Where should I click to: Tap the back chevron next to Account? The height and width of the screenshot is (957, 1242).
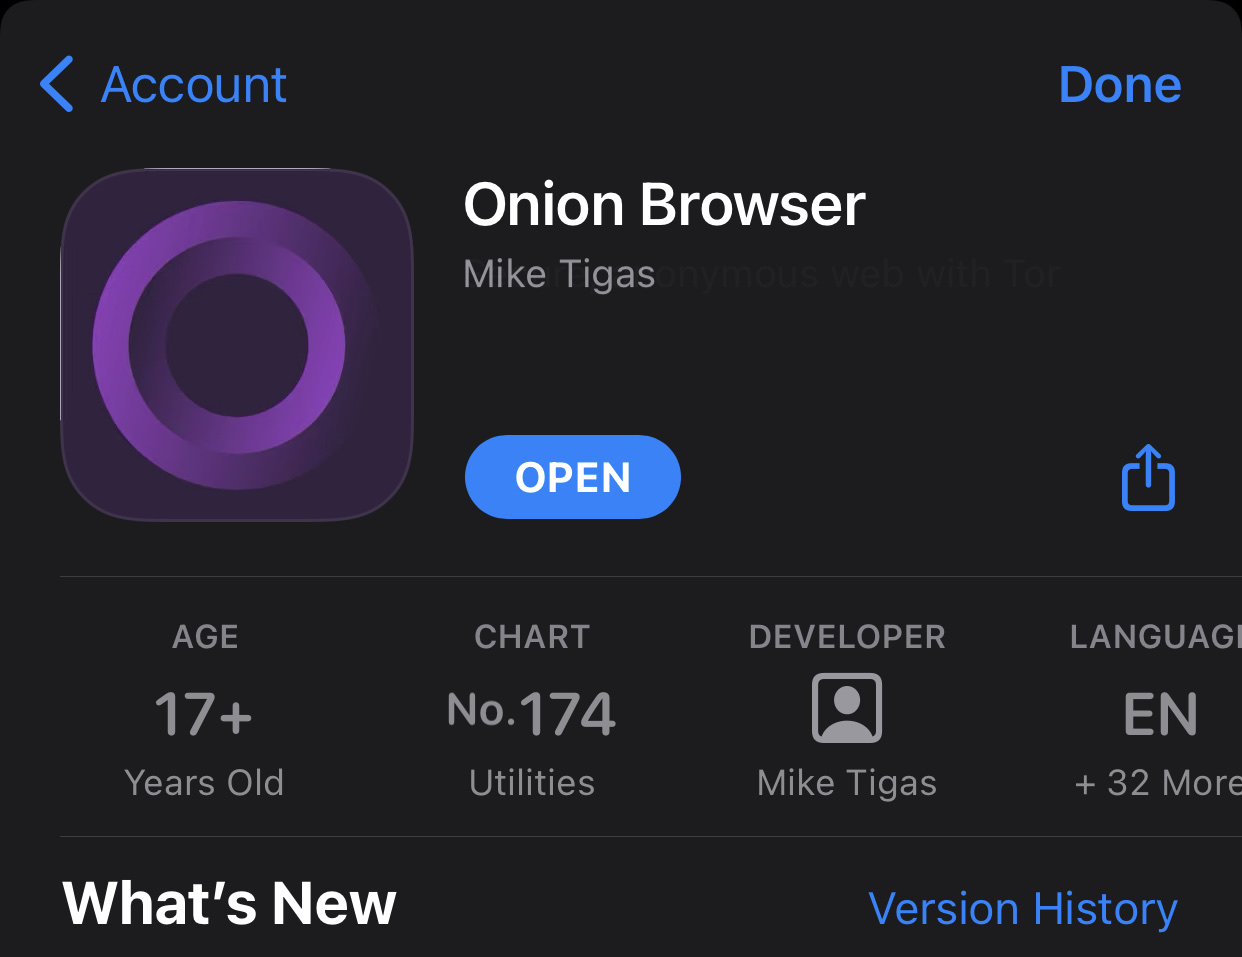[57, 85]
